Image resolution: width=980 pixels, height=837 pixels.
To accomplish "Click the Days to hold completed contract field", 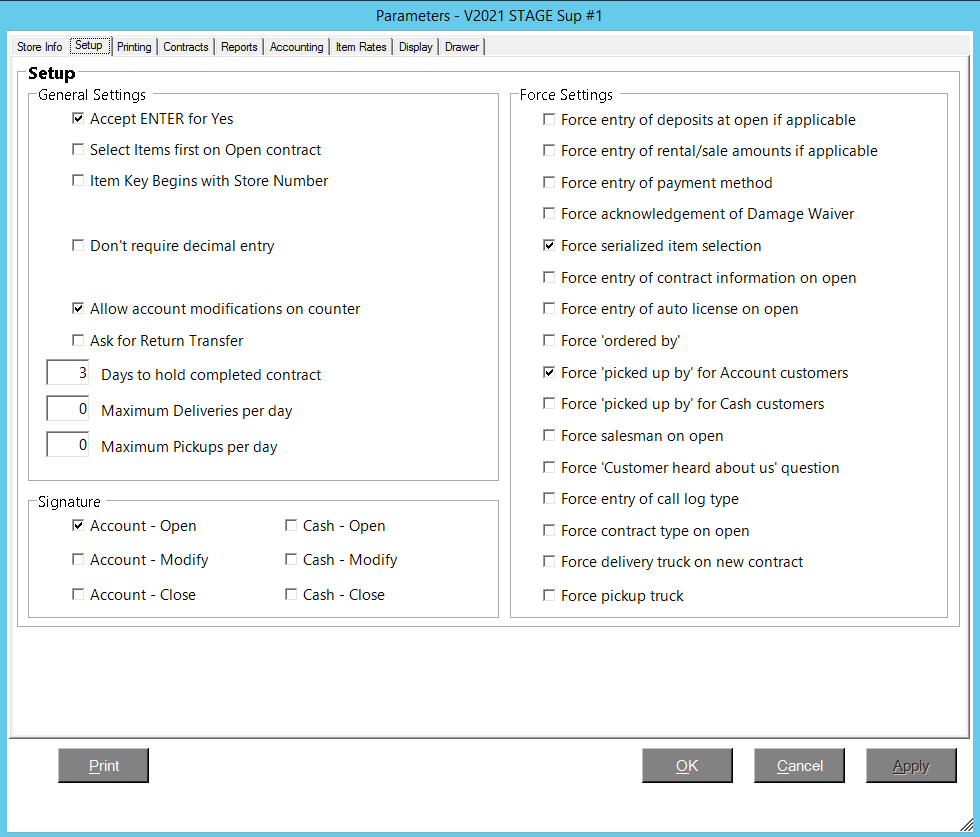I will tap(68, 374).
